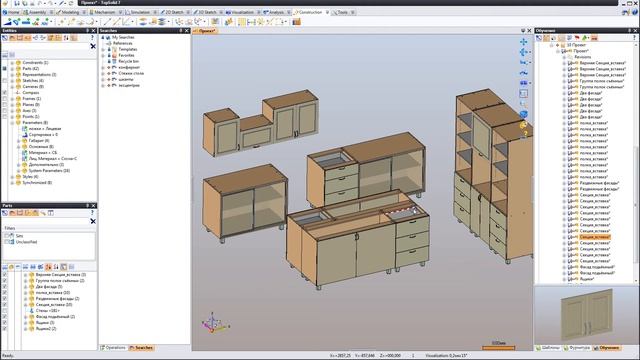This screenshot has width=640, height=360.
Task: Expand the Revisions node in Обучение tree
Action: pyautogui.click(x=564, y=57)
